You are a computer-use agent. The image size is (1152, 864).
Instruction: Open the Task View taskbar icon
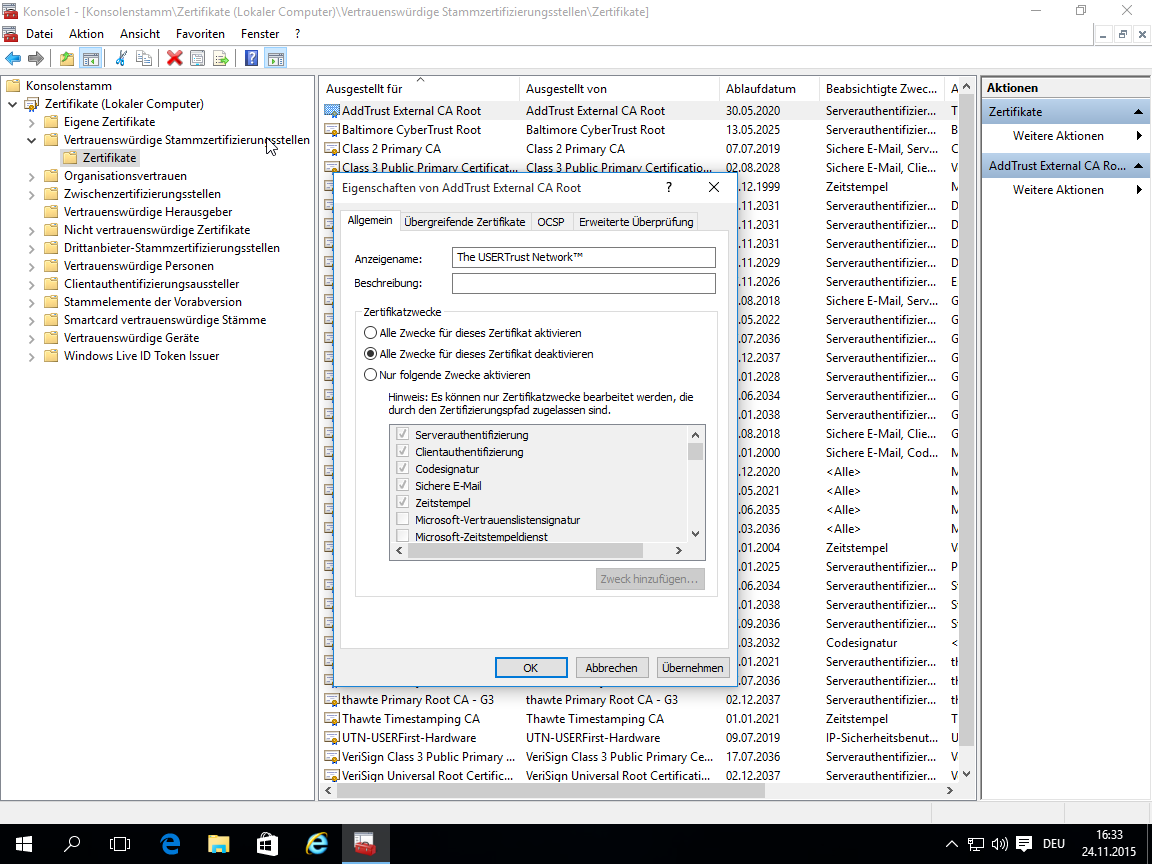coord(120,844)
